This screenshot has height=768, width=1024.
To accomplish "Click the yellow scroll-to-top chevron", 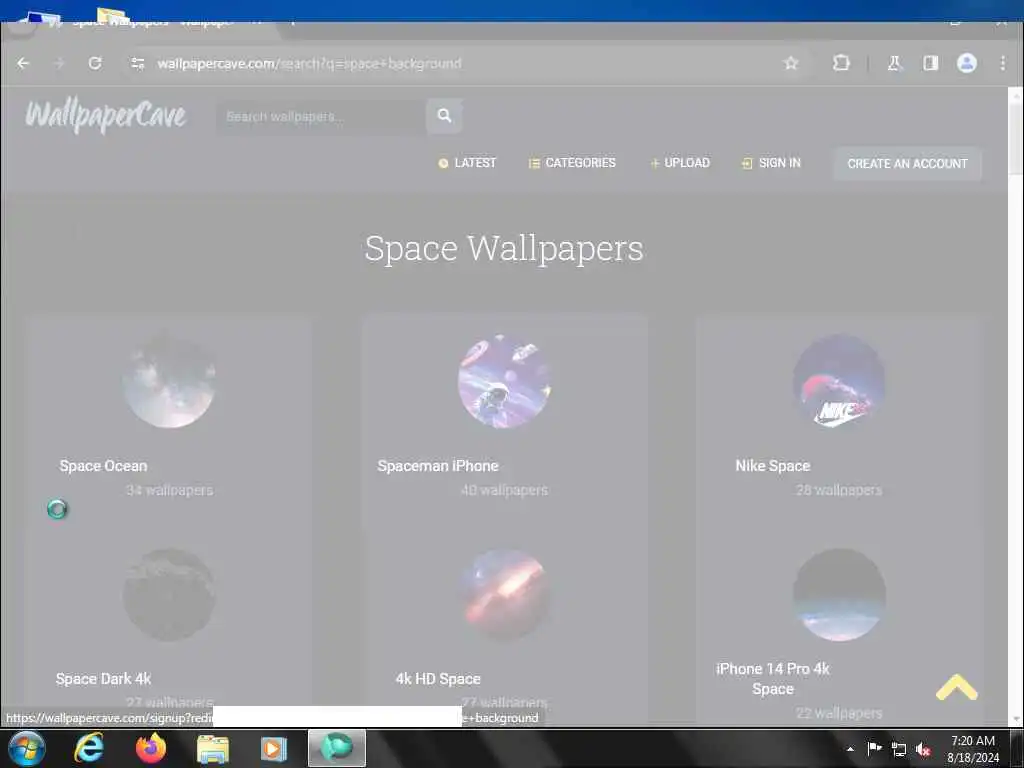I will pyautogui.click(x=956, y=687).
